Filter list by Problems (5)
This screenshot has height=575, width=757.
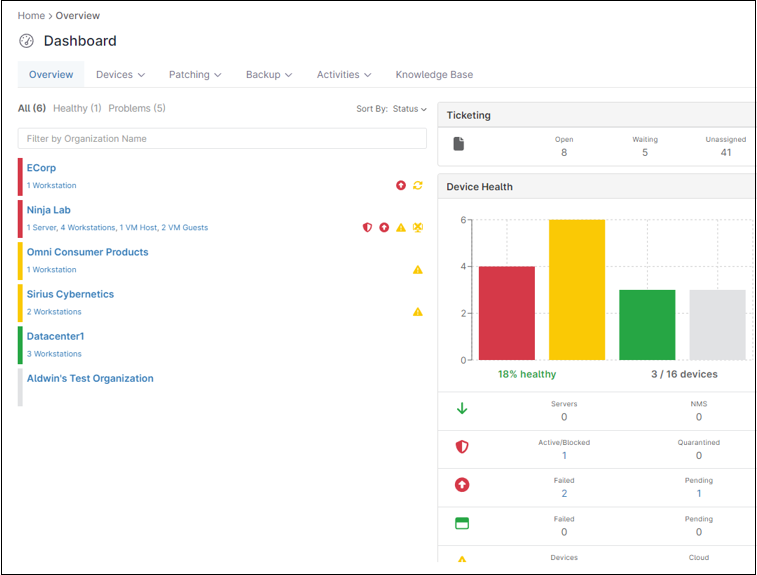pyautogui.click(x=137, y=108)
